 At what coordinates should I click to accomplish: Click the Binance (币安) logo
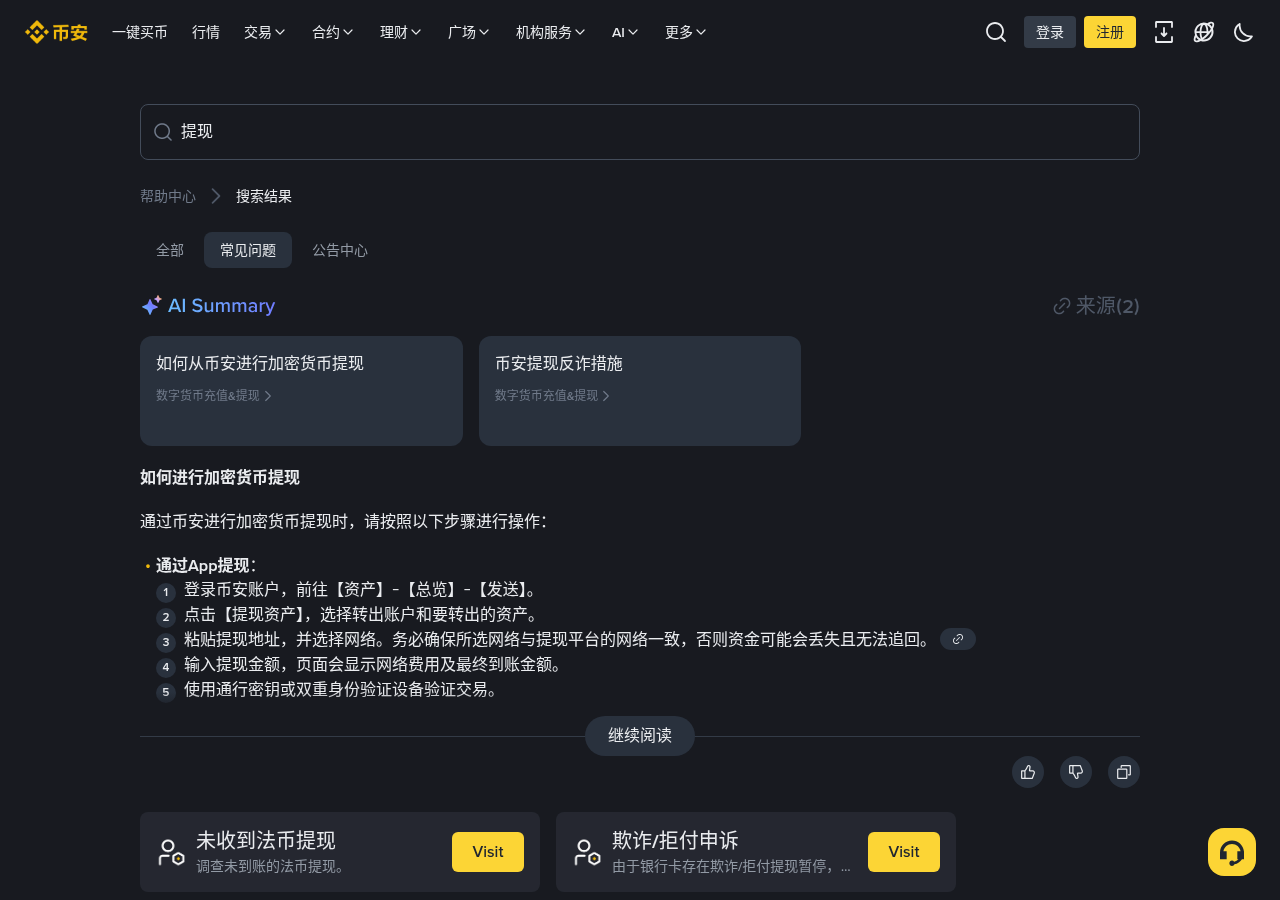coord(56,32)
